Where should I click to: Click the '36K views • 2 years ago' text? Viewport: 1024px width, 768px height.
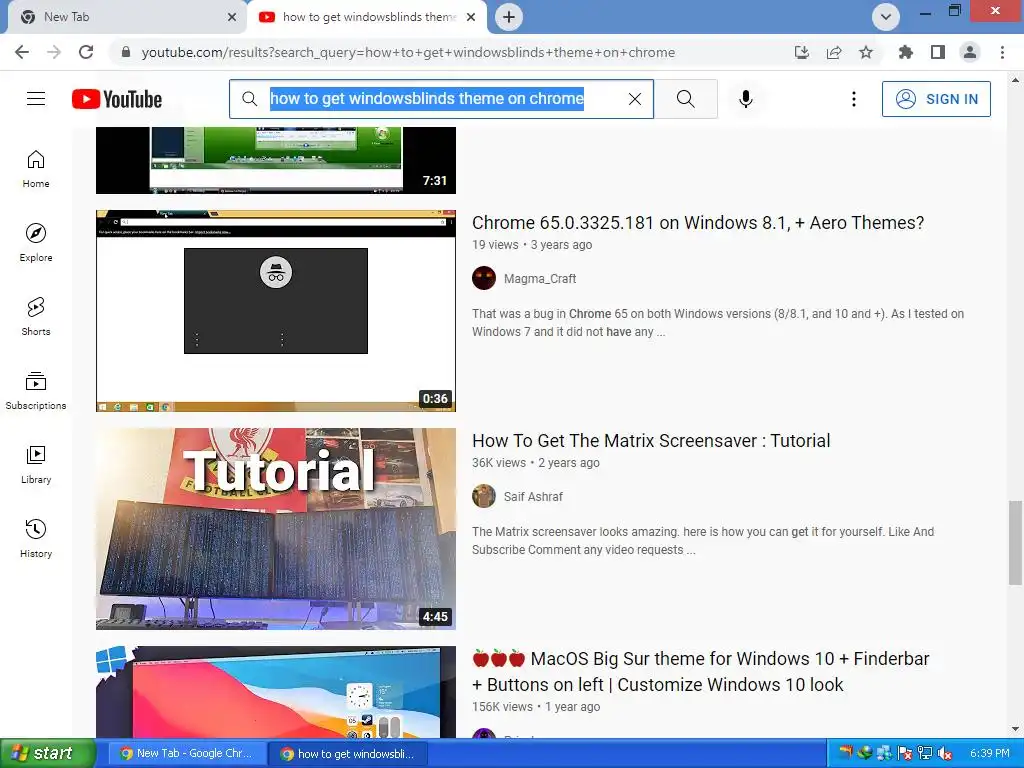tap(536, 463)
